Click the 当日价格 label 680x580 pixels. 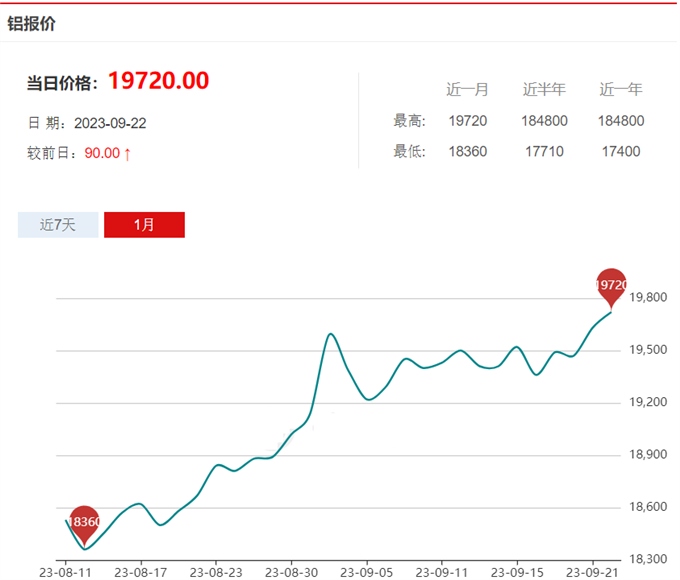[x=62, y=83]
